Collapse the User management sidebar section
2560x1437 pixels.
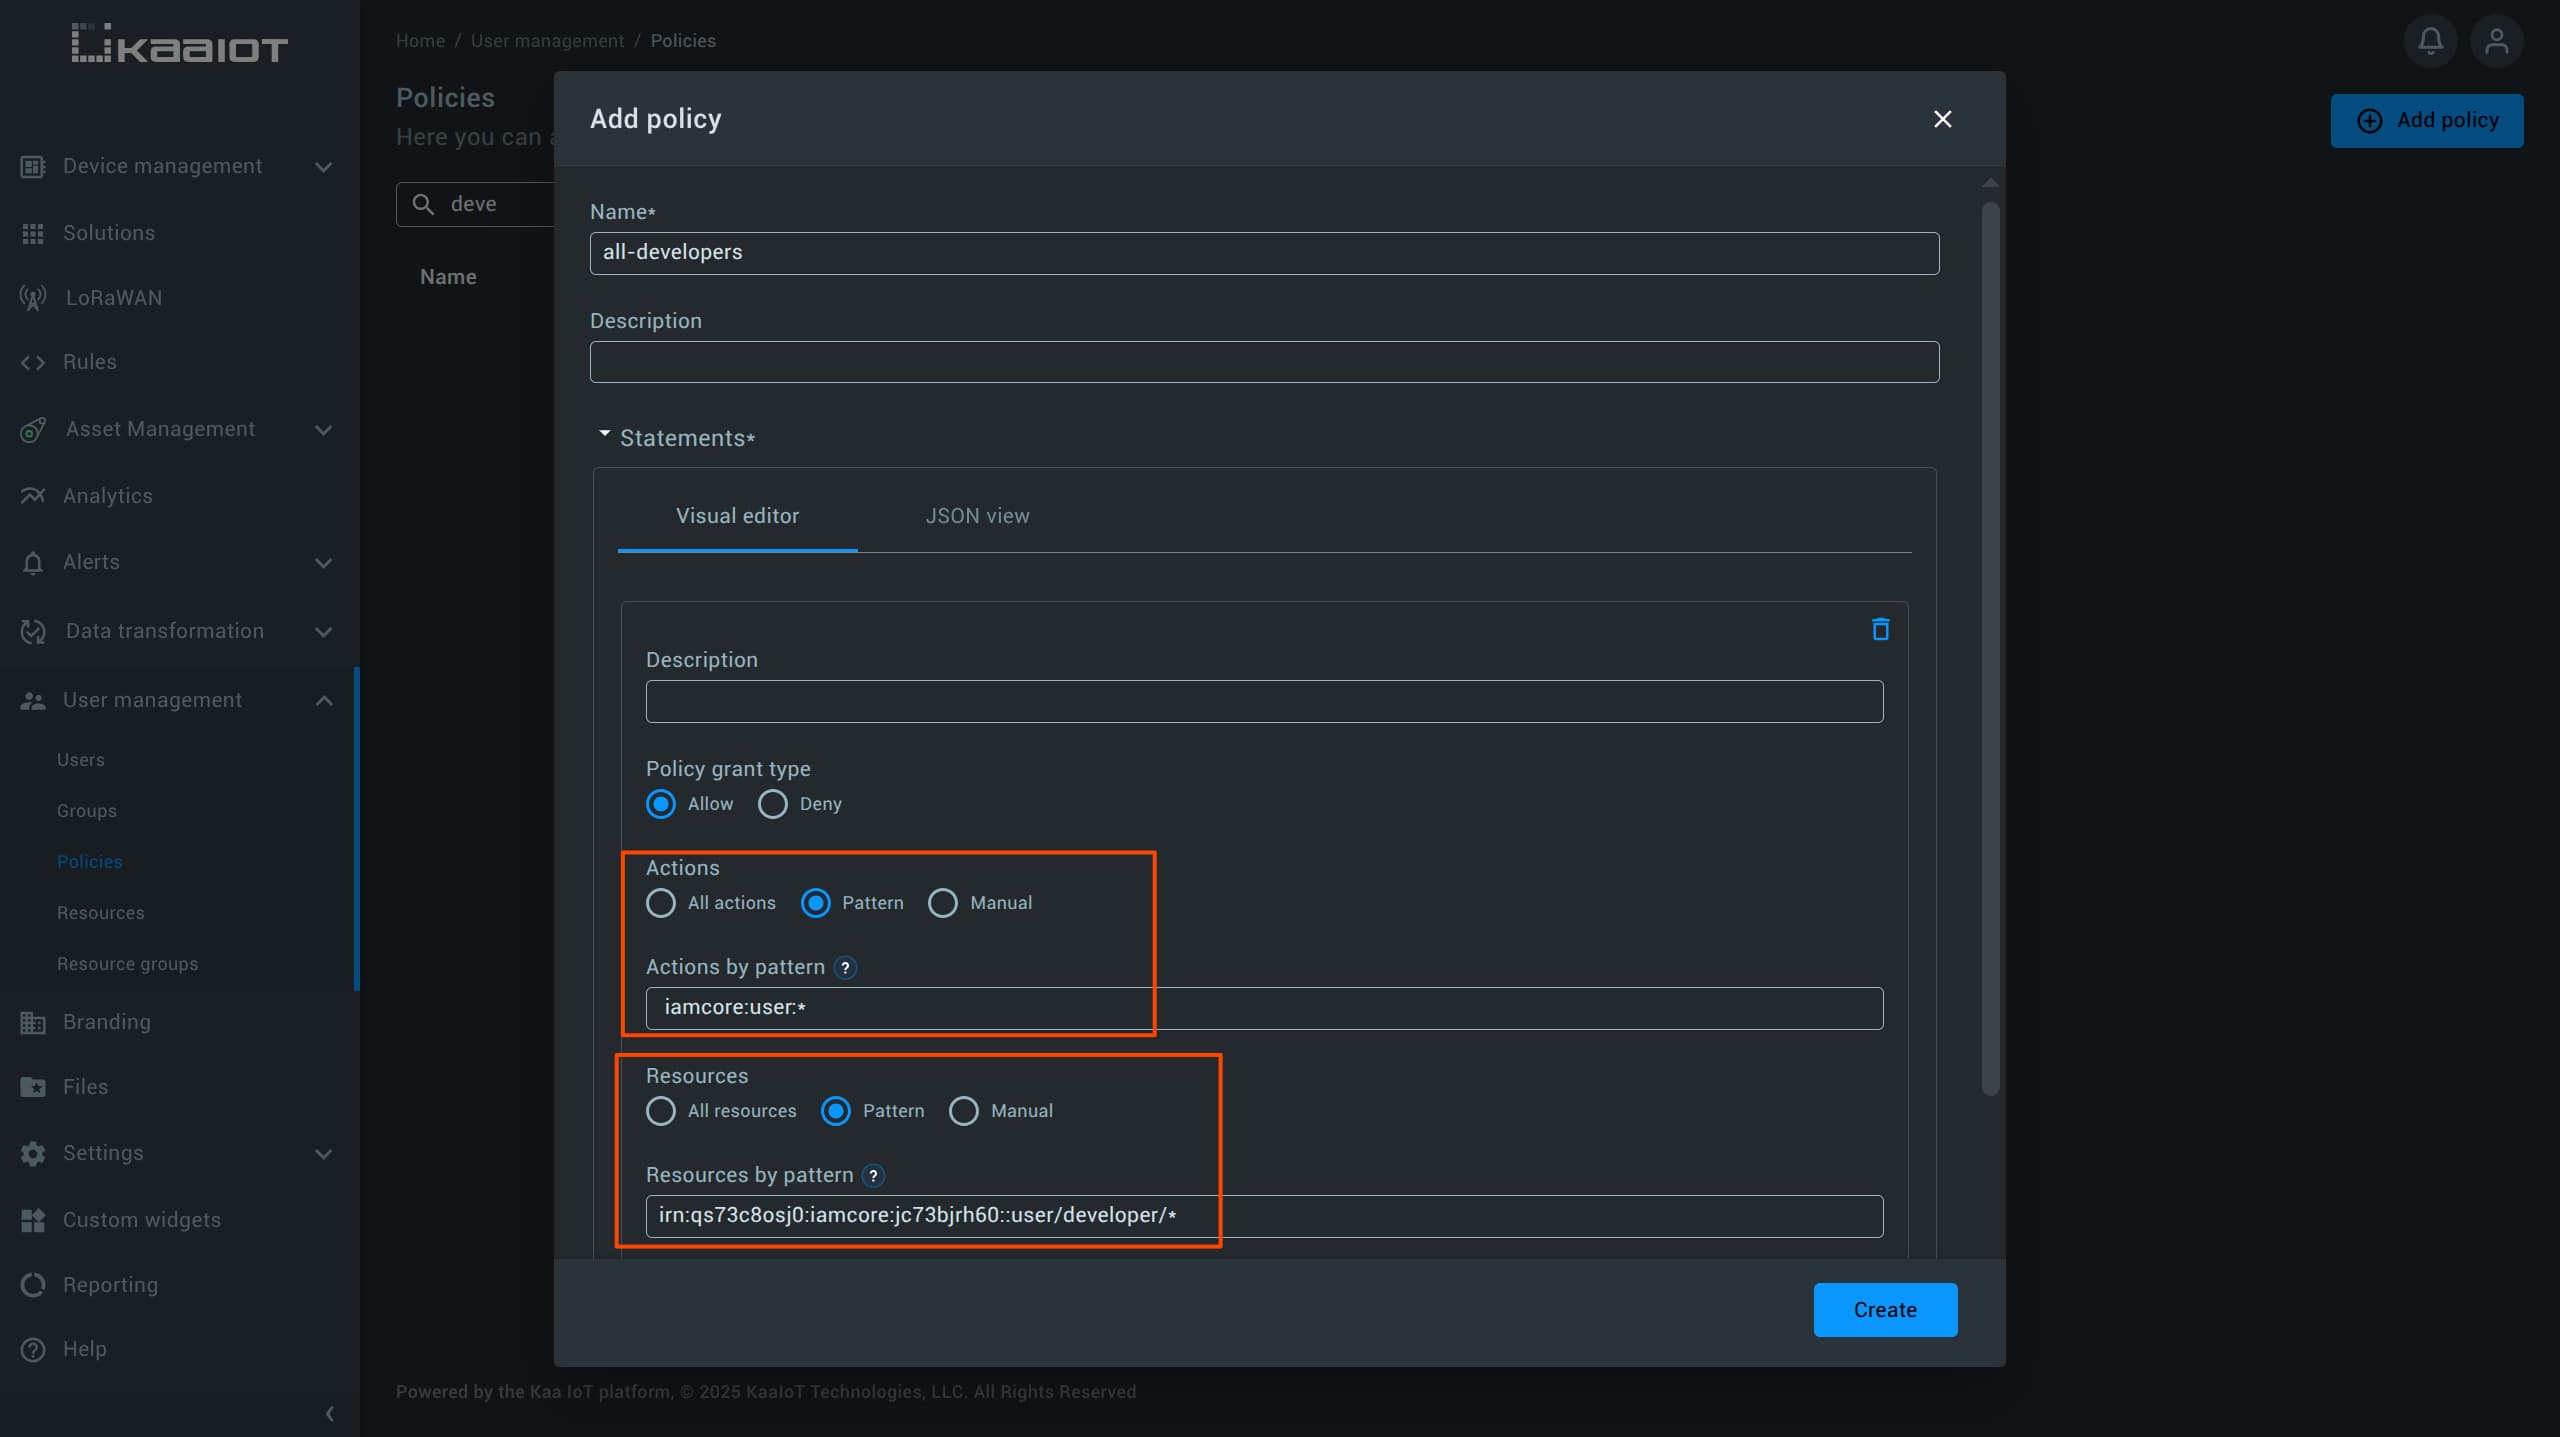click(323, 700)
